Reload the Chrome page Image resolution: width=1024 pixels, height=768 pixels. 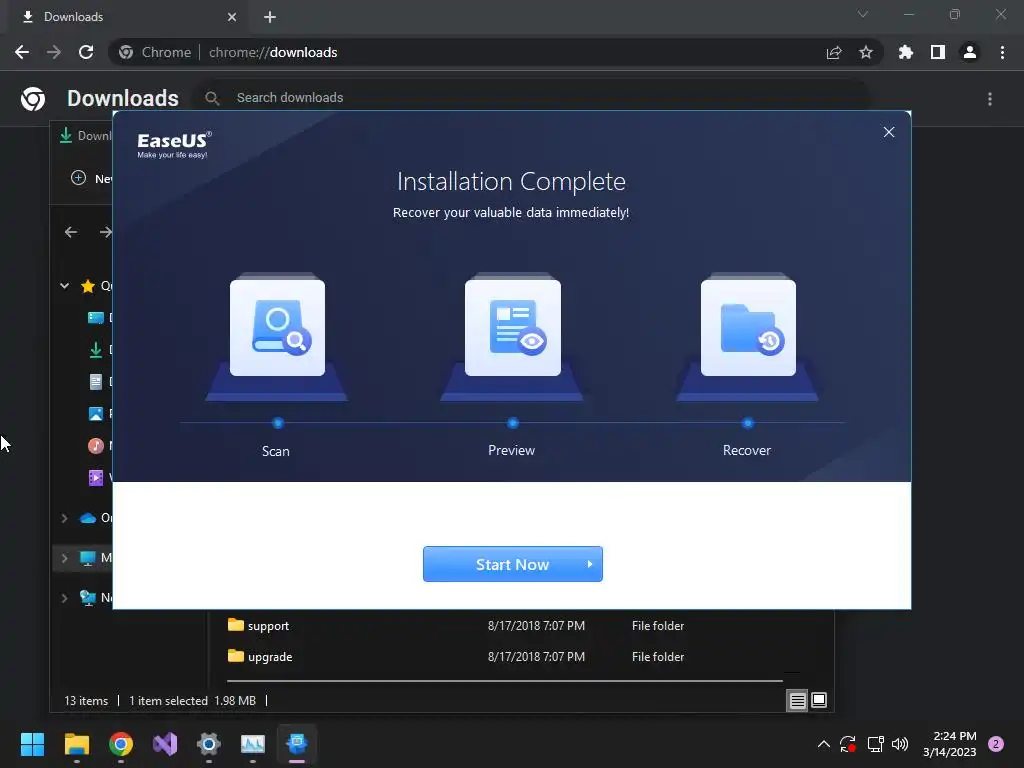click(x=86, y=52)
